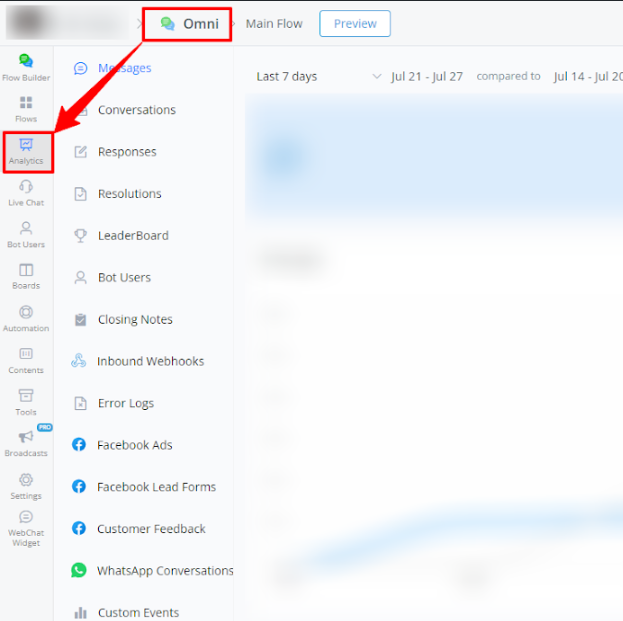Open the Boards sidebar icon

tap(26, 276)
